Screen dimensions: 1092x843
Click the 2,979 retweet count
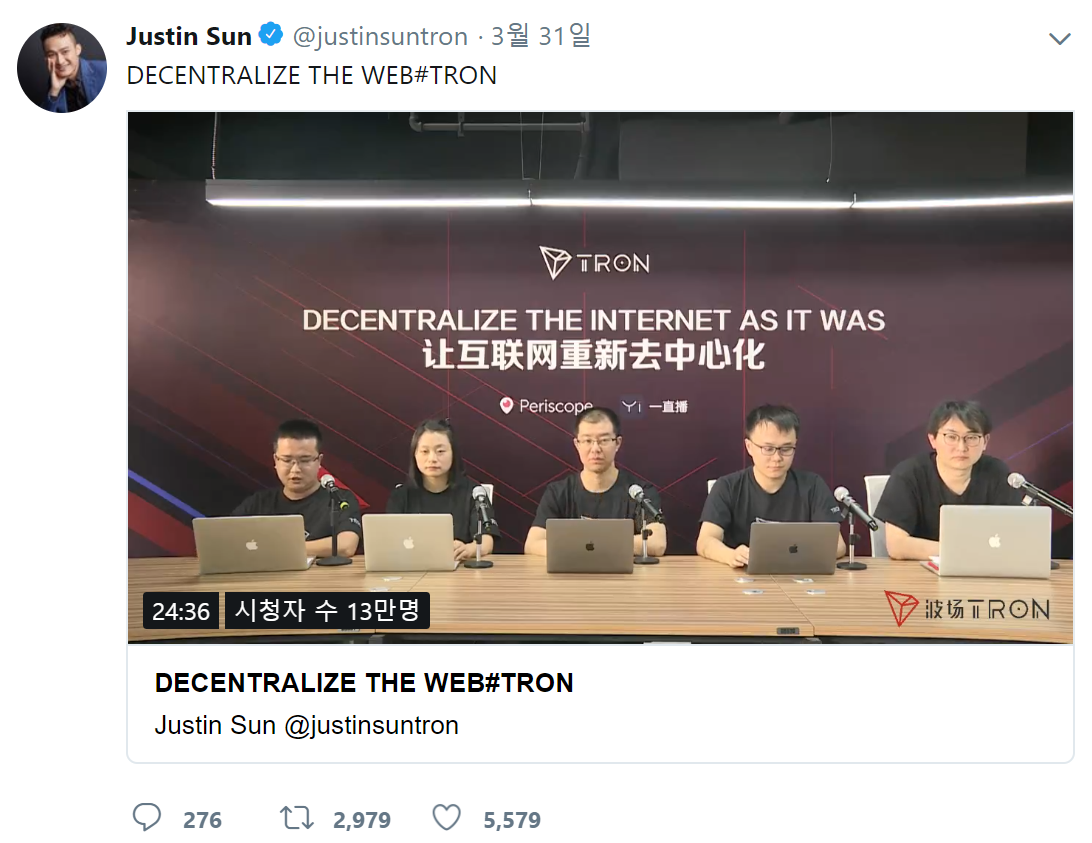coord(361,820)
